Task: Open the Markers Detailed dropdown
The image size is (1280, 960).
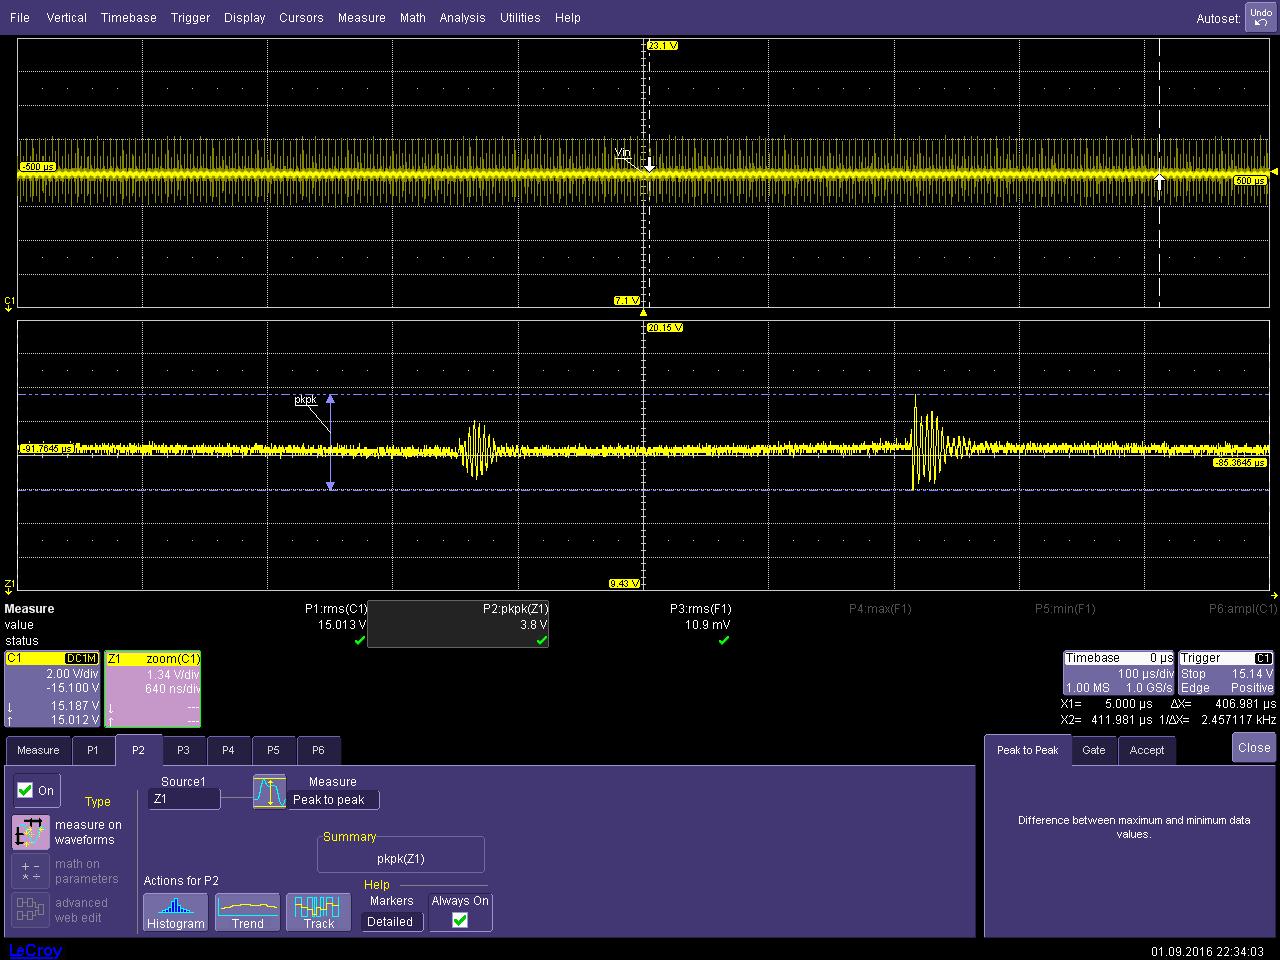Action: (390, 921)
